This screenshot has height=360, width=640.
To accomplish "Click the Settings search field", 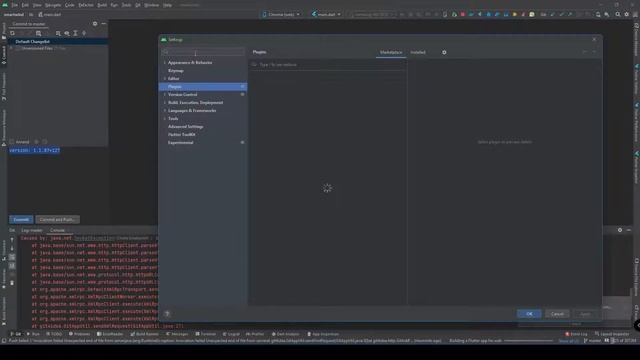I will click(203, 52).
